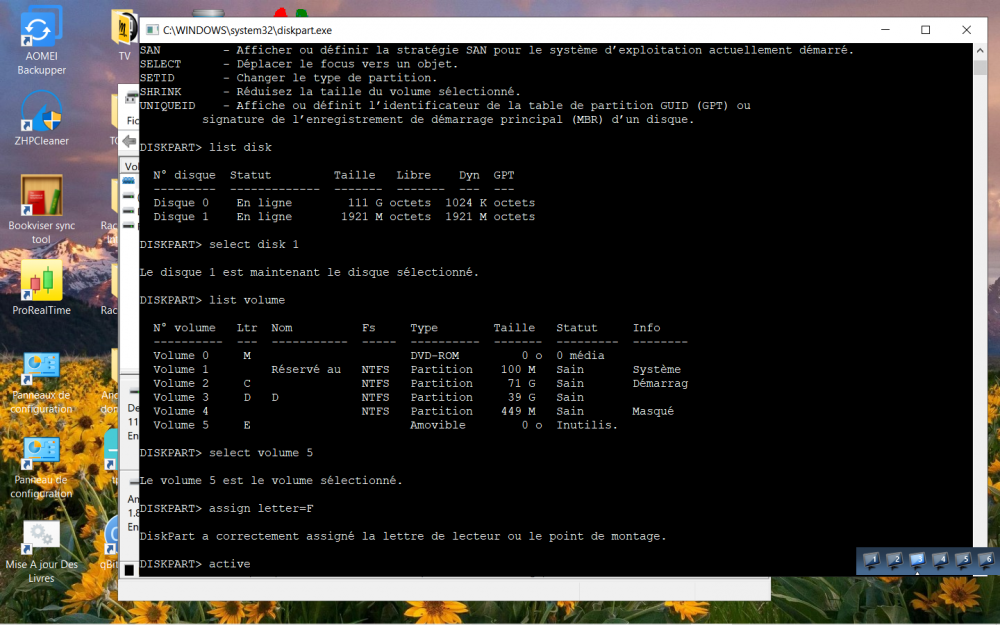Click the 'DiskPart a correctement assigné' message

[x=402, y=536]
